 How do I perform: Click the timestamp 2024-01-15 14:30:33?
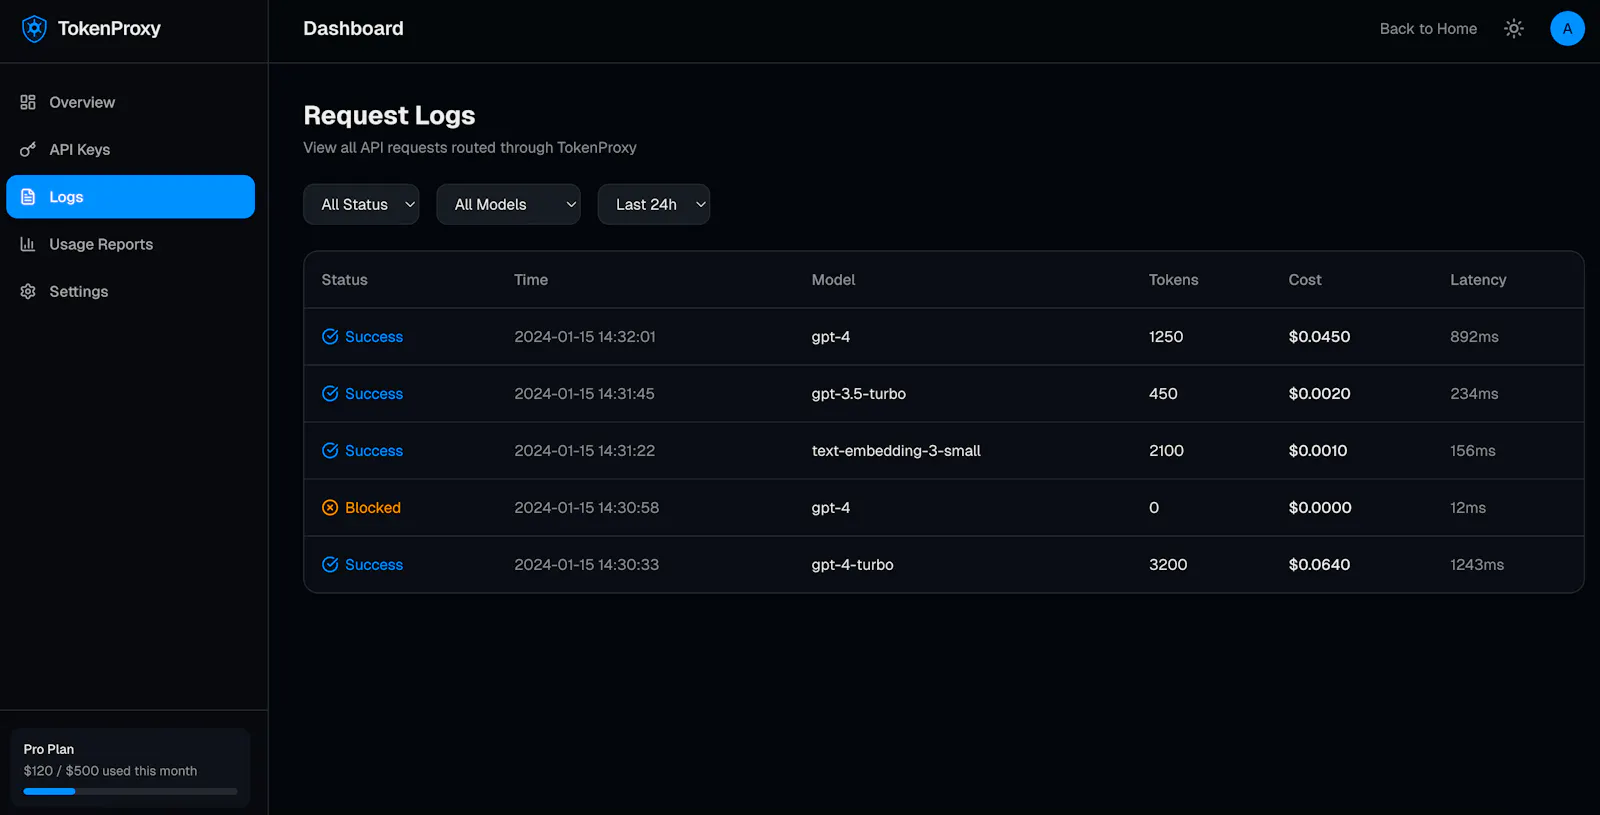point(587,565)
